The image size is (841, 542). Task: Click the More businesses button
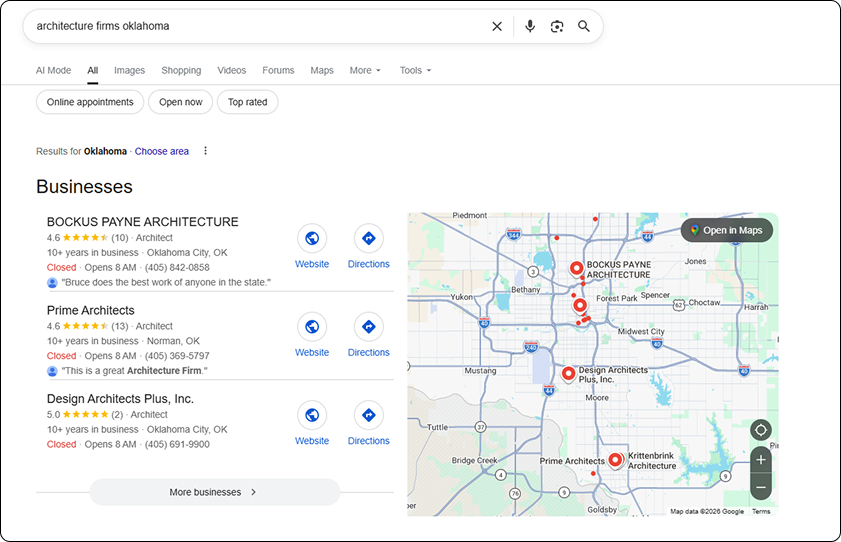(x=215, y=492)
